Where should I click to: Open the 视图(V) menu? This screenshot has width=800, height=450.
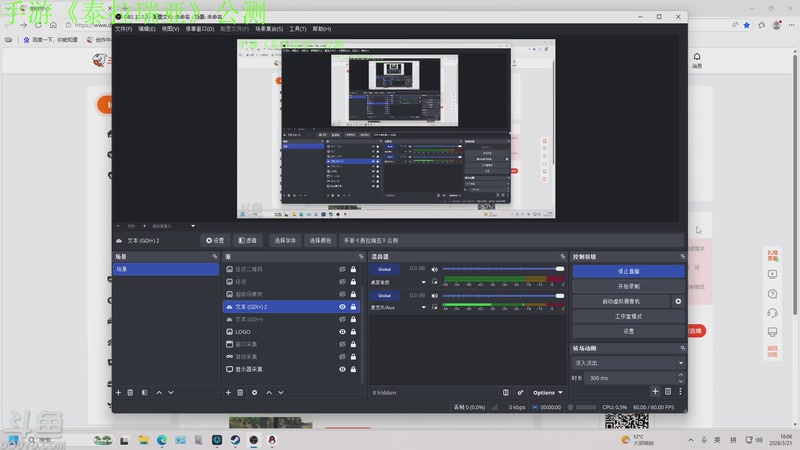coord(170,29)
